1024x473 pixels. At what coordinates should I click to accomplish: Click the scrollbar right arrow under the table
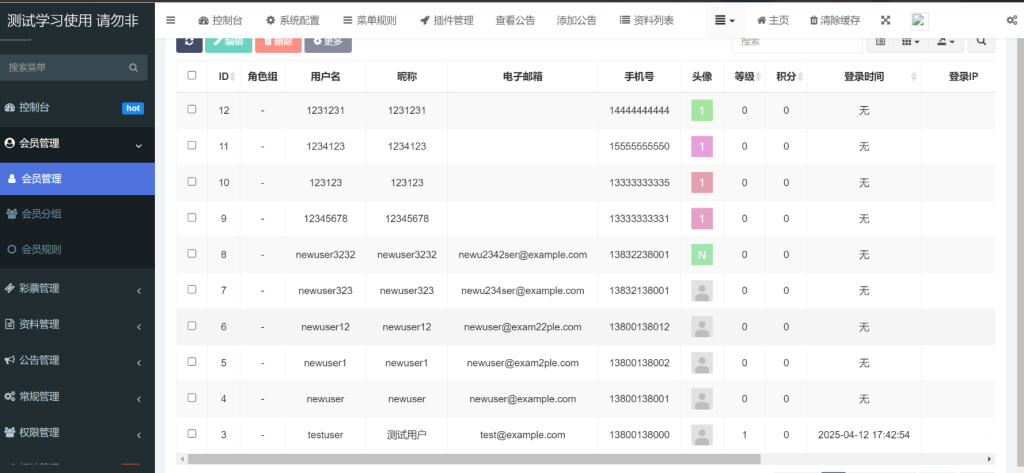pyautogui.click(x=989, y=459)
